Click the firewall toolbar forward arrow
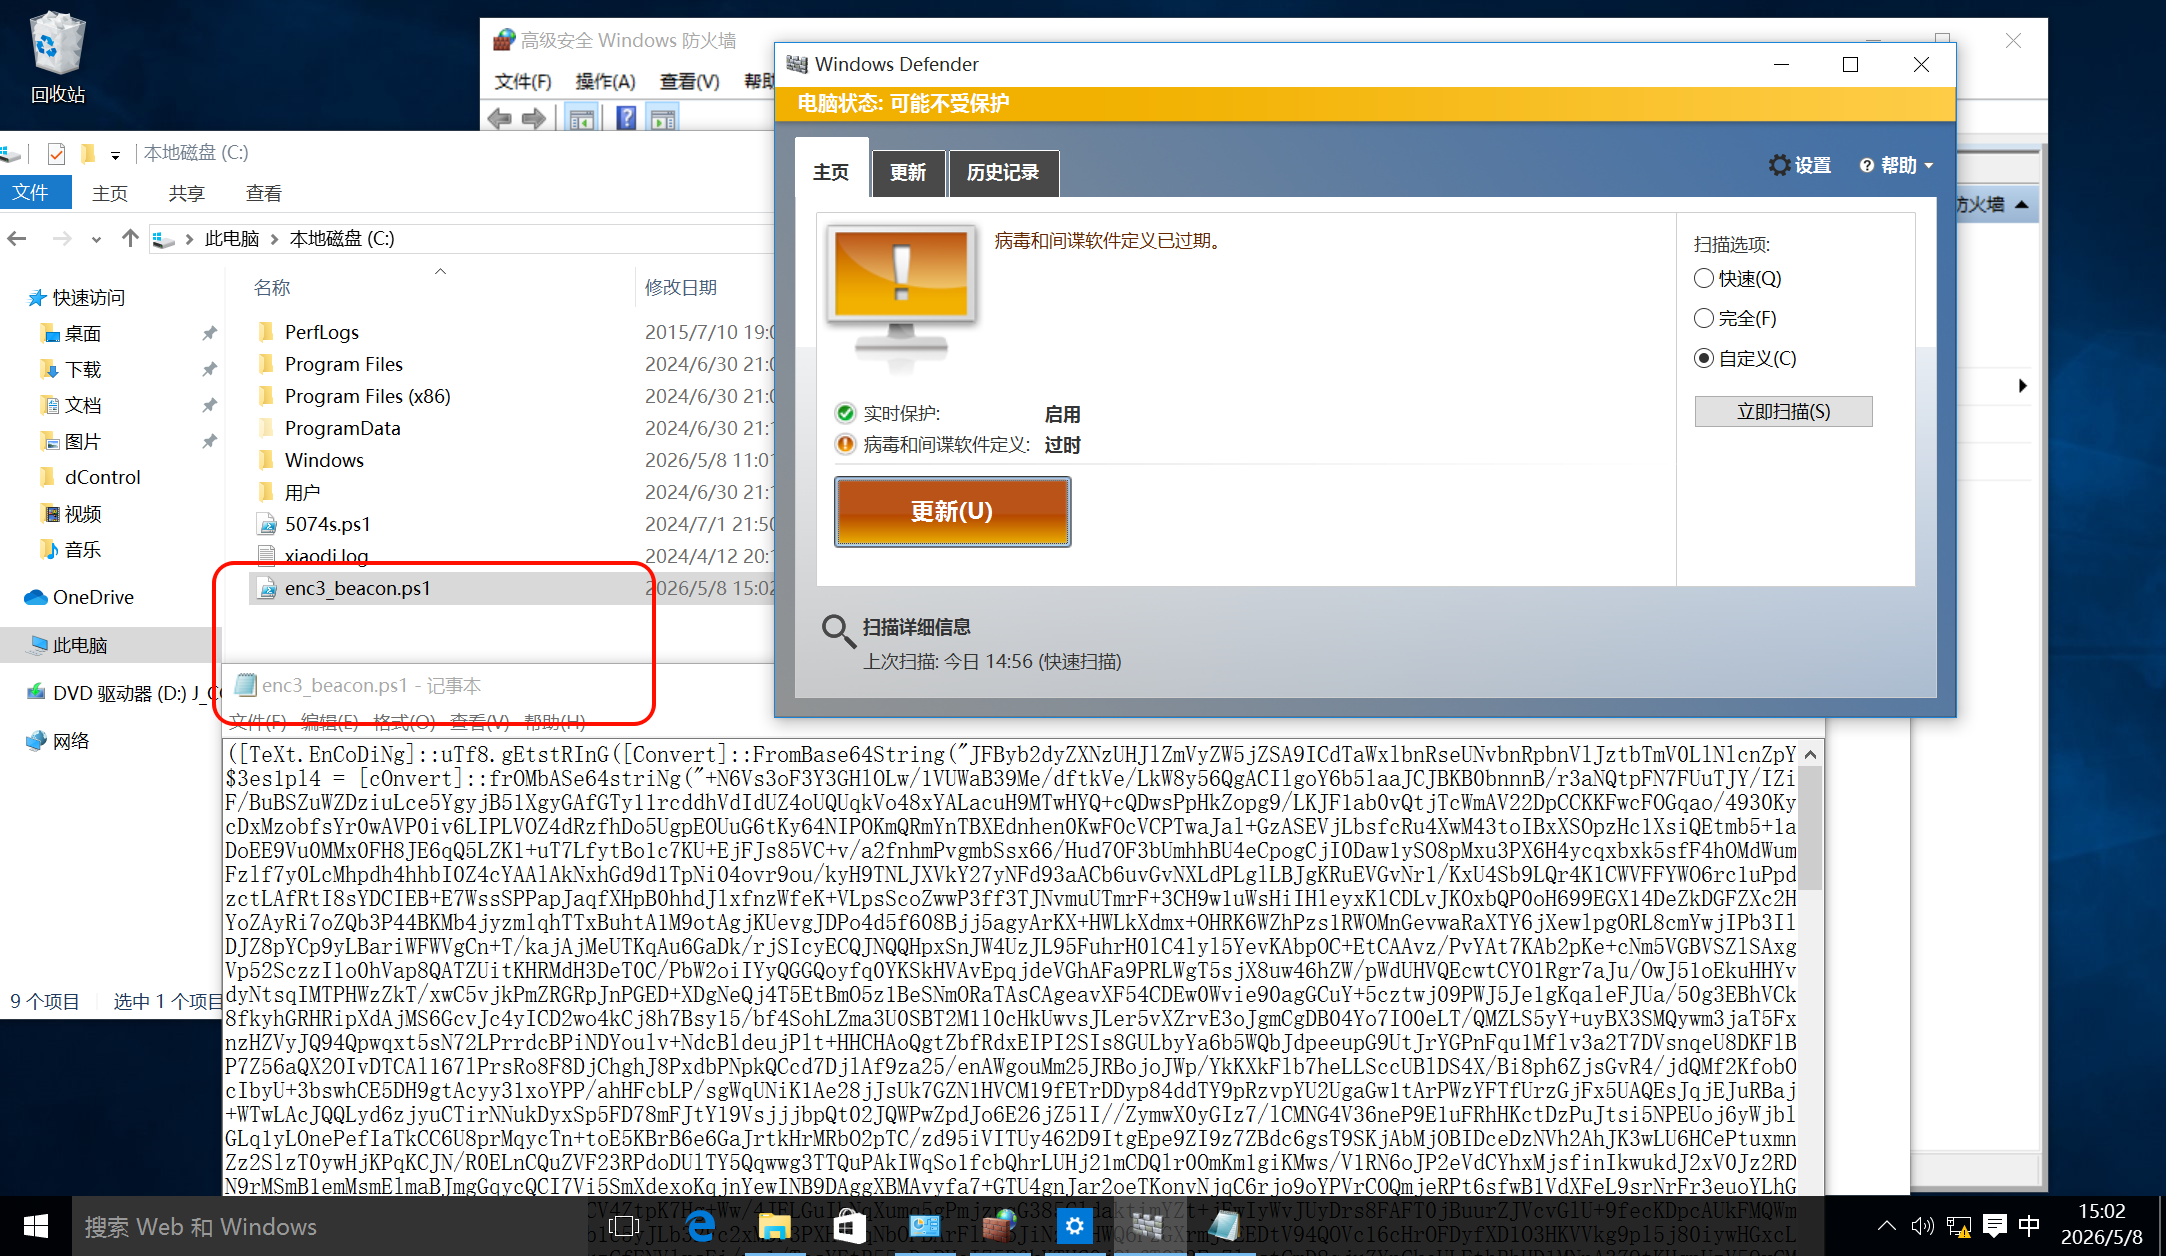Image resolution: width=2166 pixels, height=1256 pixels. pos(534,119)
